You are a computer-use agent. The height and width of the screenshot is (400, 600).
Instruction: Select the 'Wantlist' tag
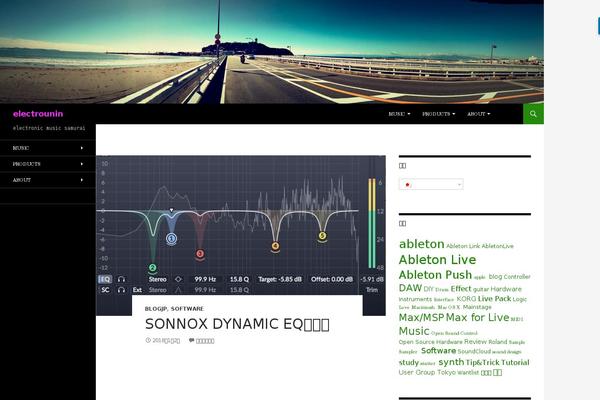pos(468,372)
